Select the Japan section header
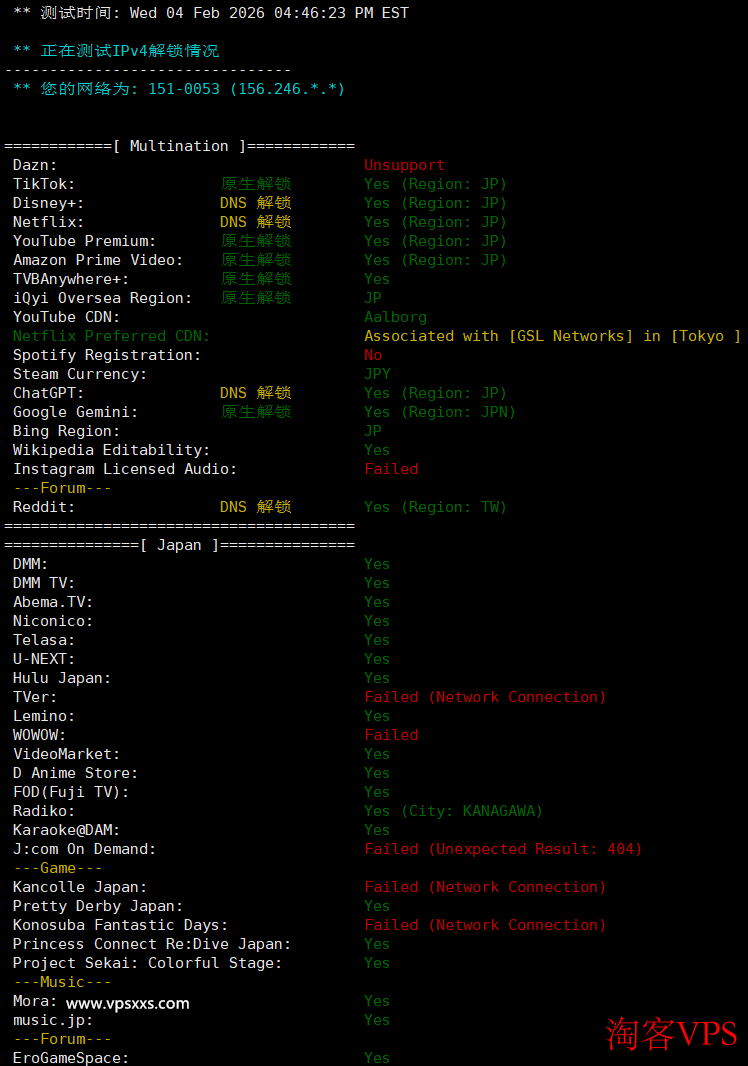Screen dimensions: 748x1066 tap(179, 545)
